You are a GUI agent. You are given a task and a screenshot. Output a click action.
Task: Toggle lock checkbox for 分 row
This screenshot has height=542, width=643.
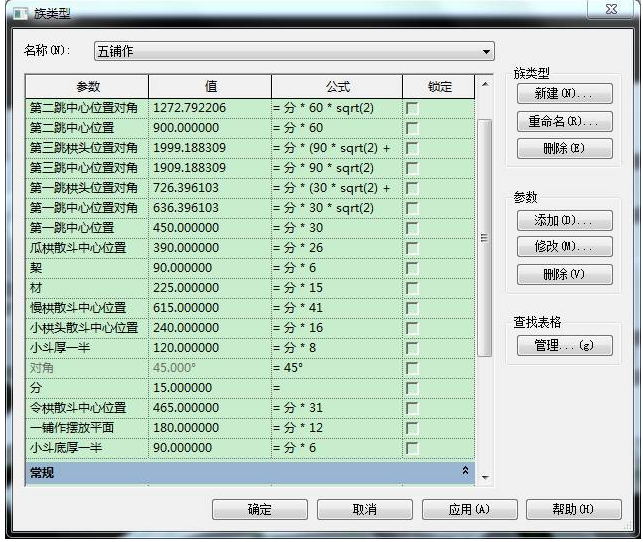coord(412,388)
